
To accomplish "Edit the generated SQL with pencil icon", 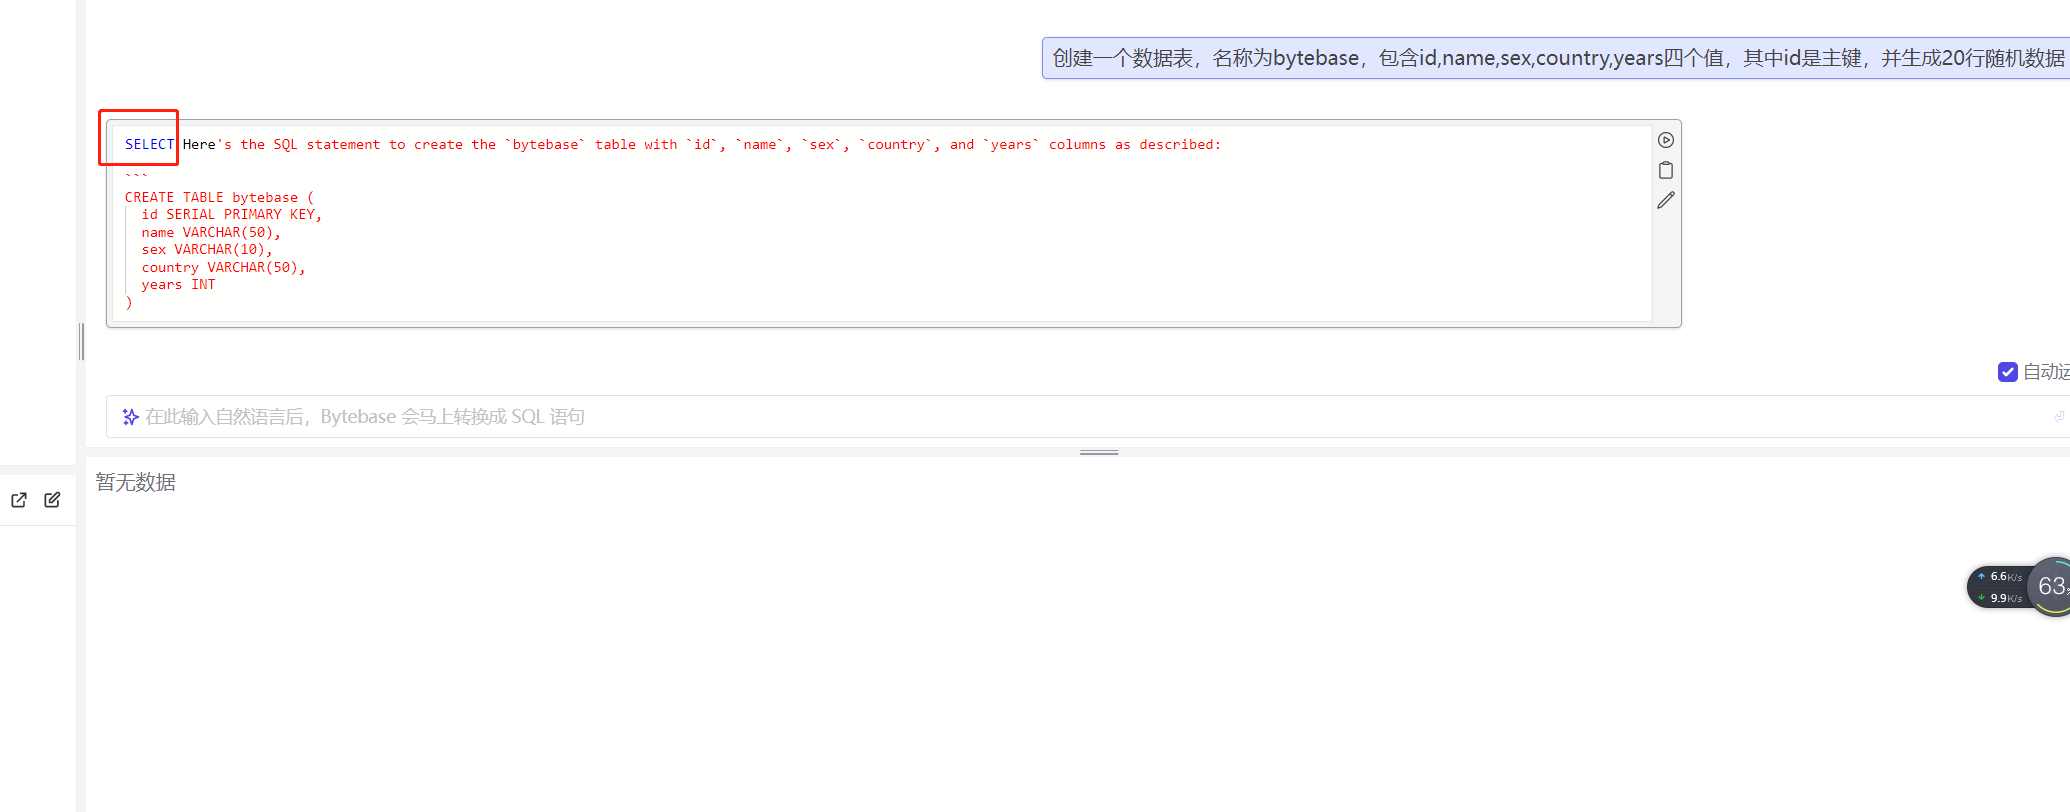I will pos(1665,201).
